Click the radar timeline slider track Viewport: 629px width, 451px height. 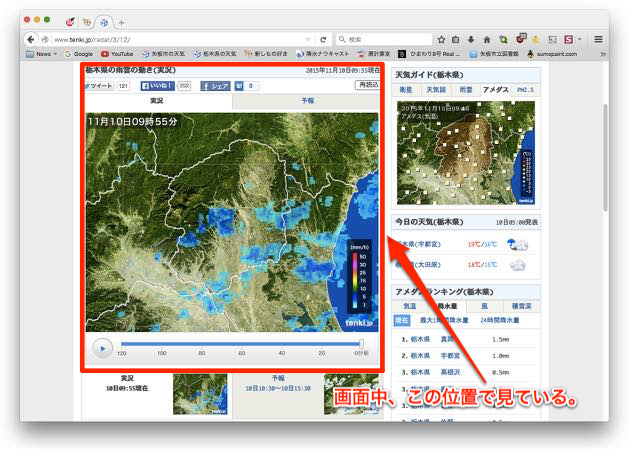coord(240,344)
